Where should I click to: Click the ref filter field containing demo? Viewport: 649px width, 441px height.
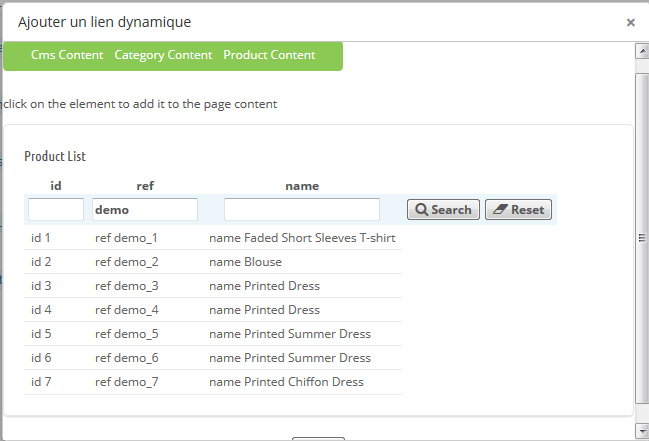click(144, 210)
